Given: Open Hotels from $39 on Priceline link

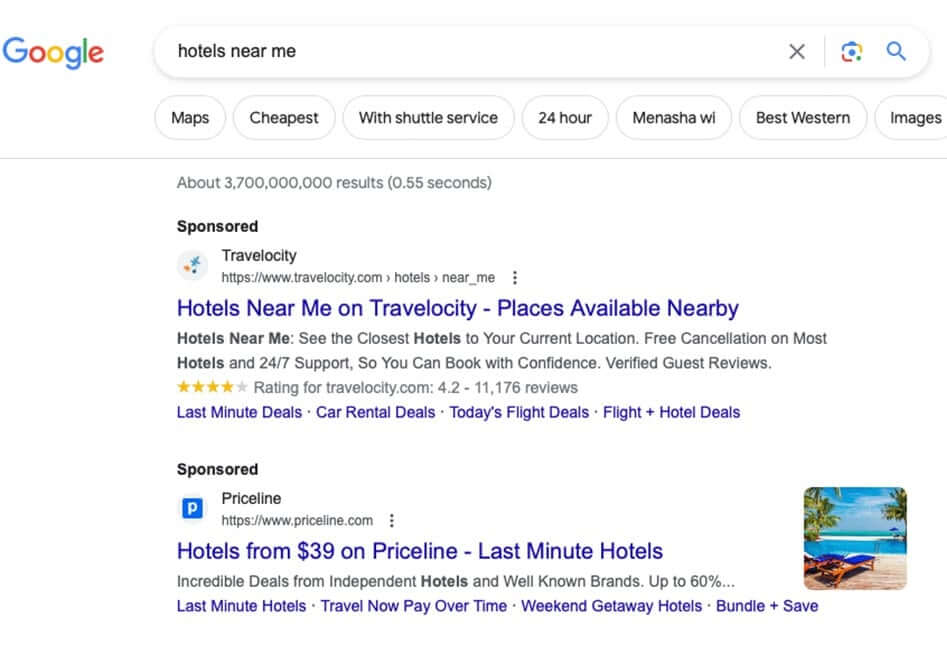Looking at the screenshot, I should pyautogui.click(x=420, y=551).
